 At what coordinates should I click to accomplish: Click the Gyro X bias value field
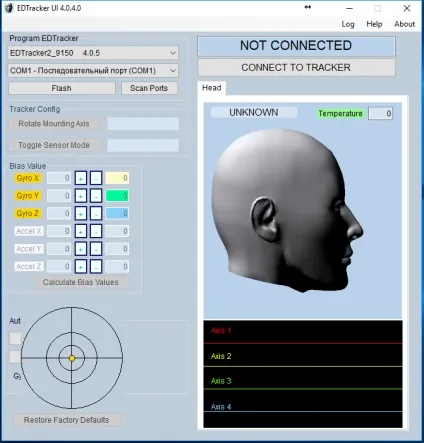(x=59, y=178)
